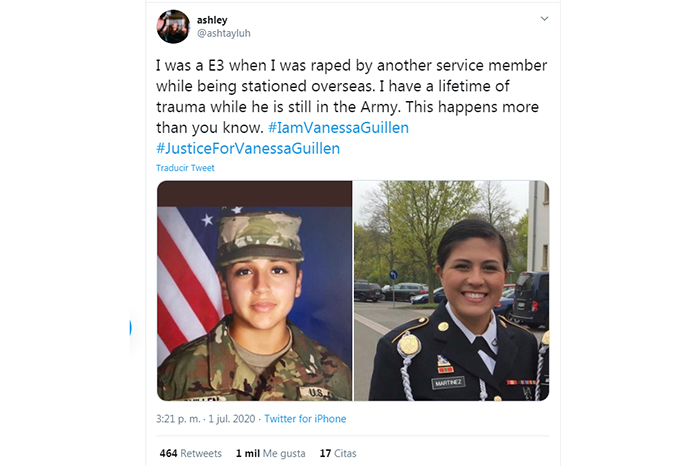
Task: Open the Twitter for iPhone source link
Action: tap(305, 419)
